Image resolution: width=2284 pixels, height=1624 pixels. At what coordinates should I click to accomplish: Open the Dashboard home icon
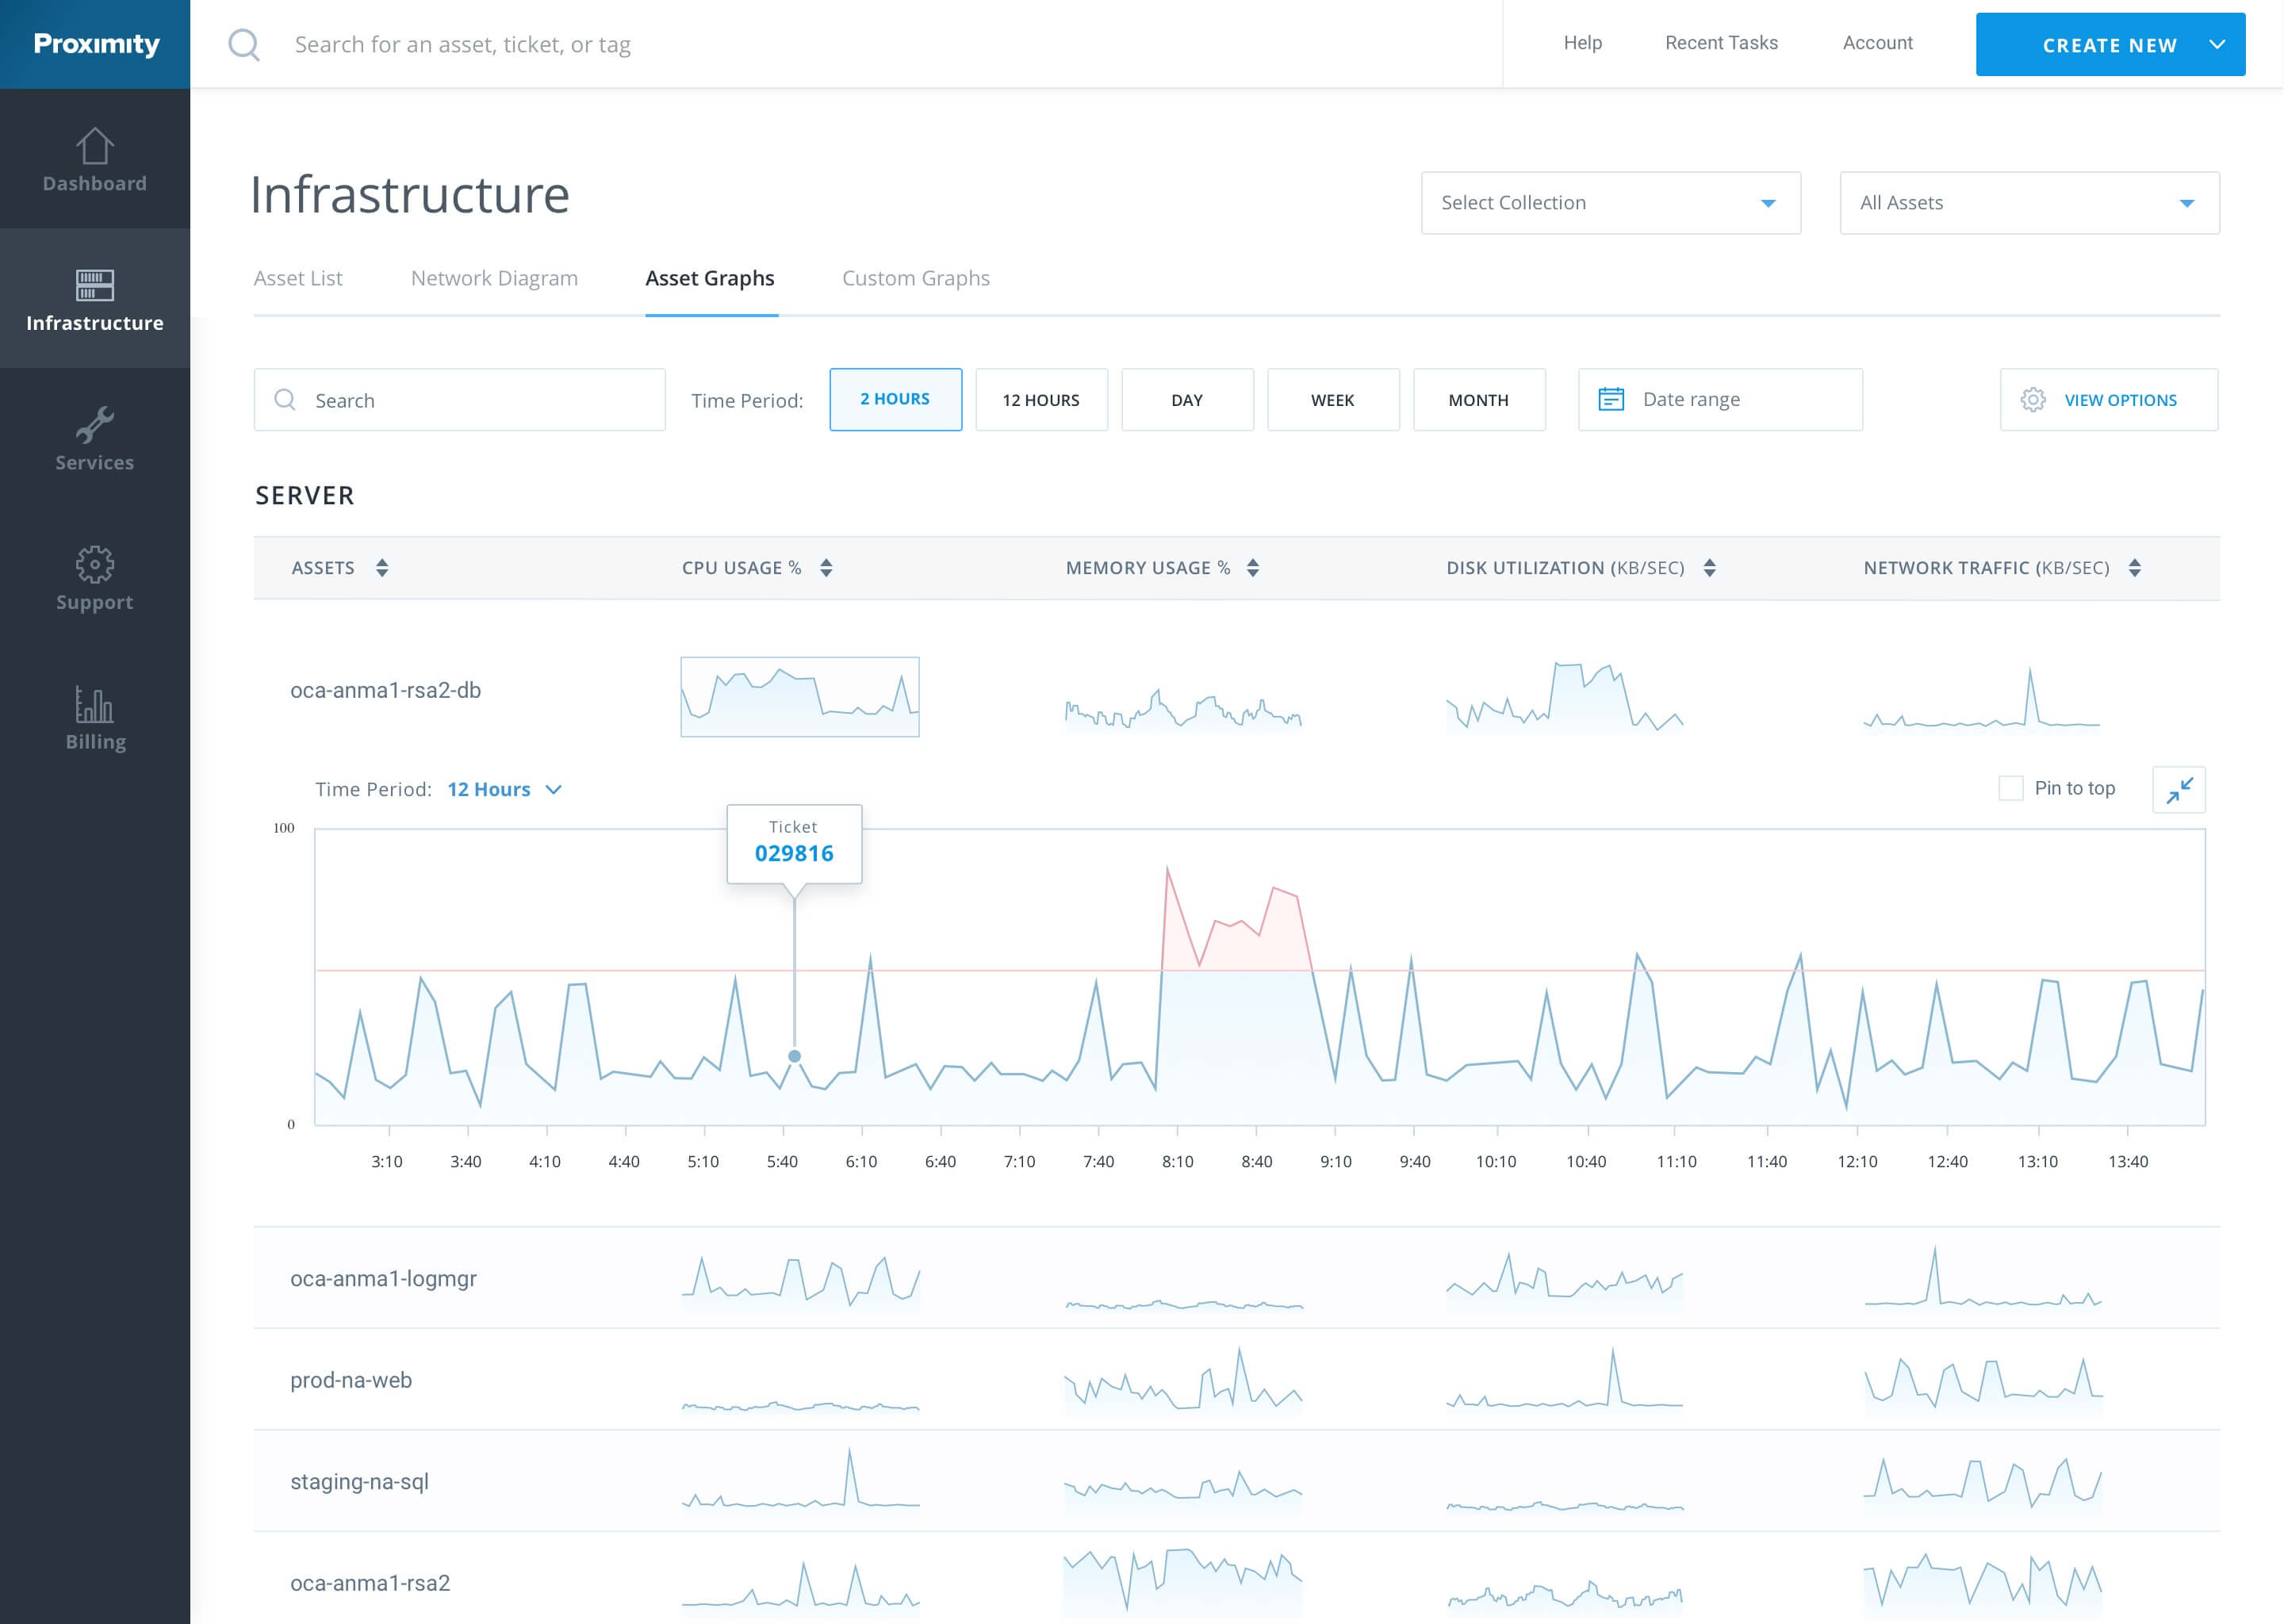94,147
